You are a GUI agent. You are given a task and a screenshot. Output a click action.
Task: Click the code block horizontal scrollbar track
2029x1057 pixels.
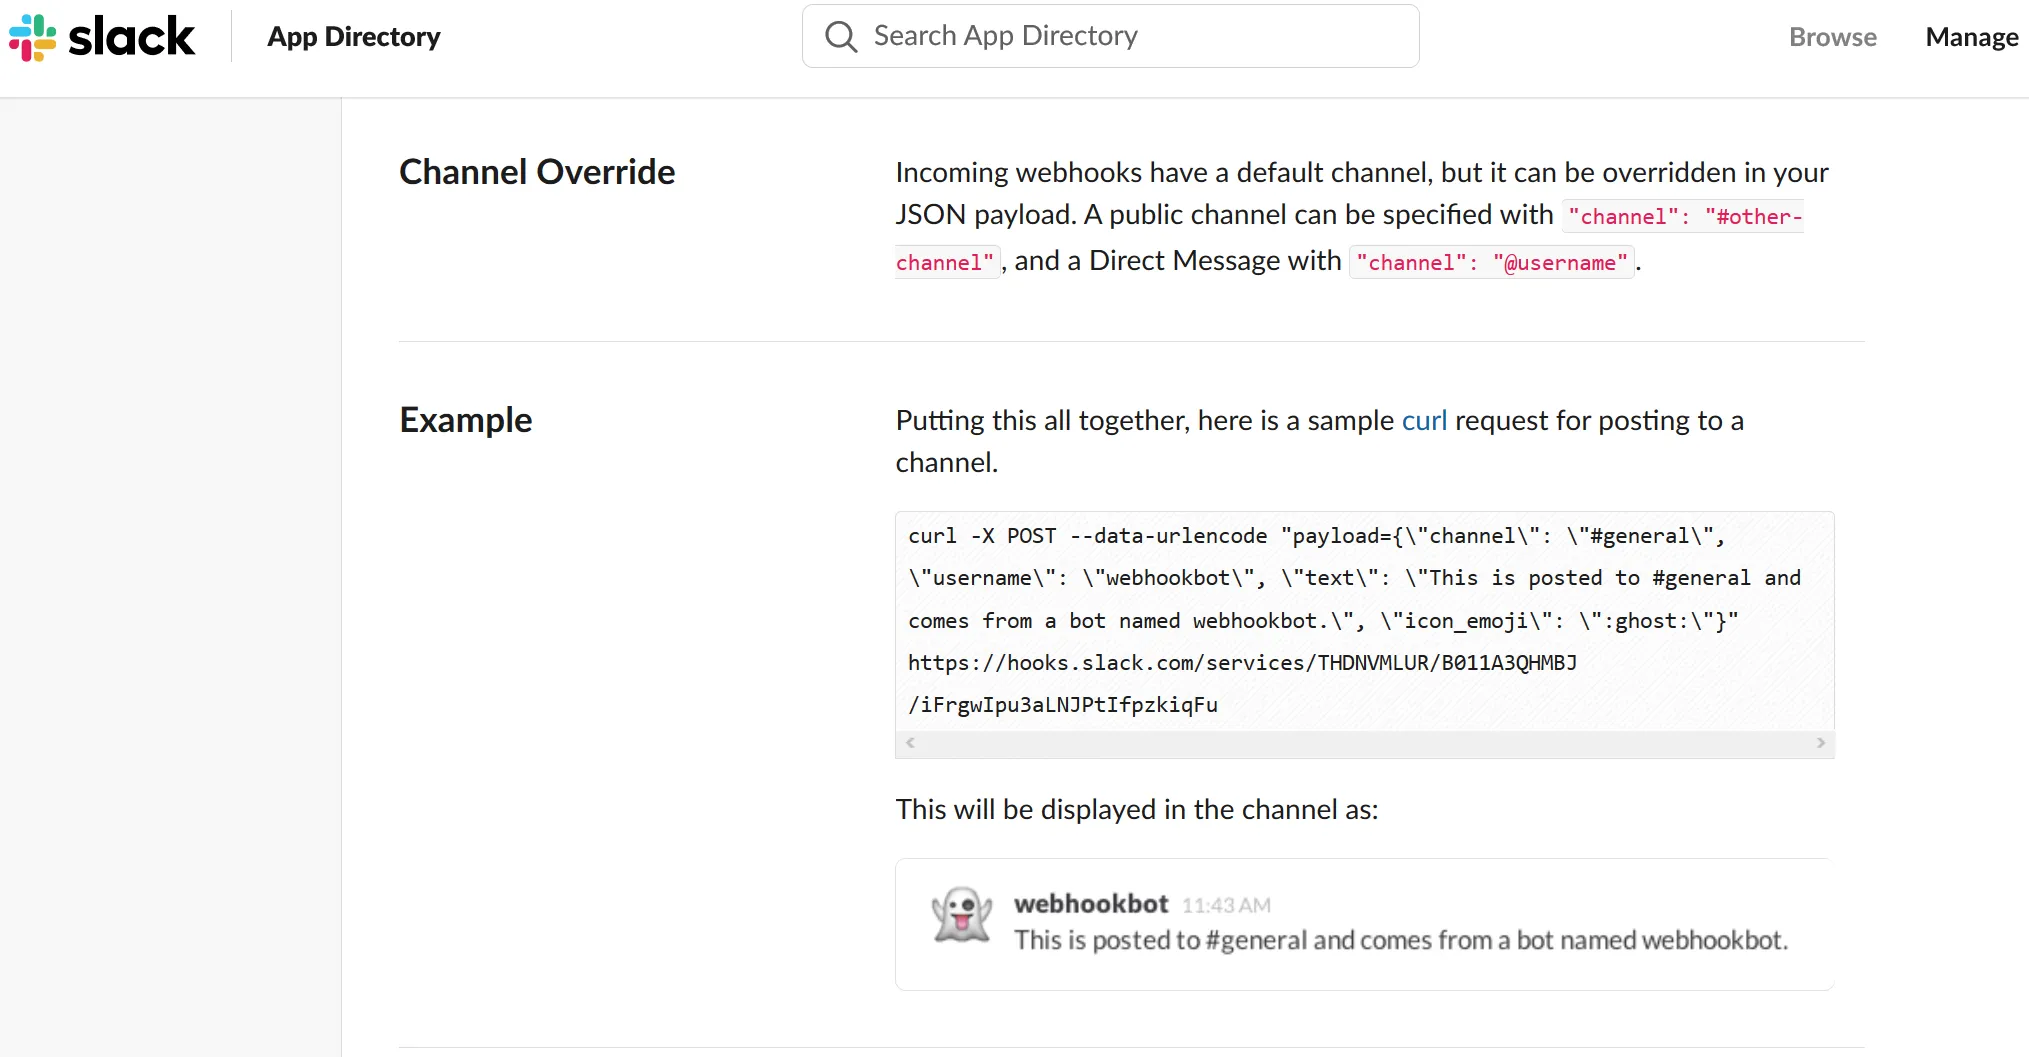(1365, 743)
